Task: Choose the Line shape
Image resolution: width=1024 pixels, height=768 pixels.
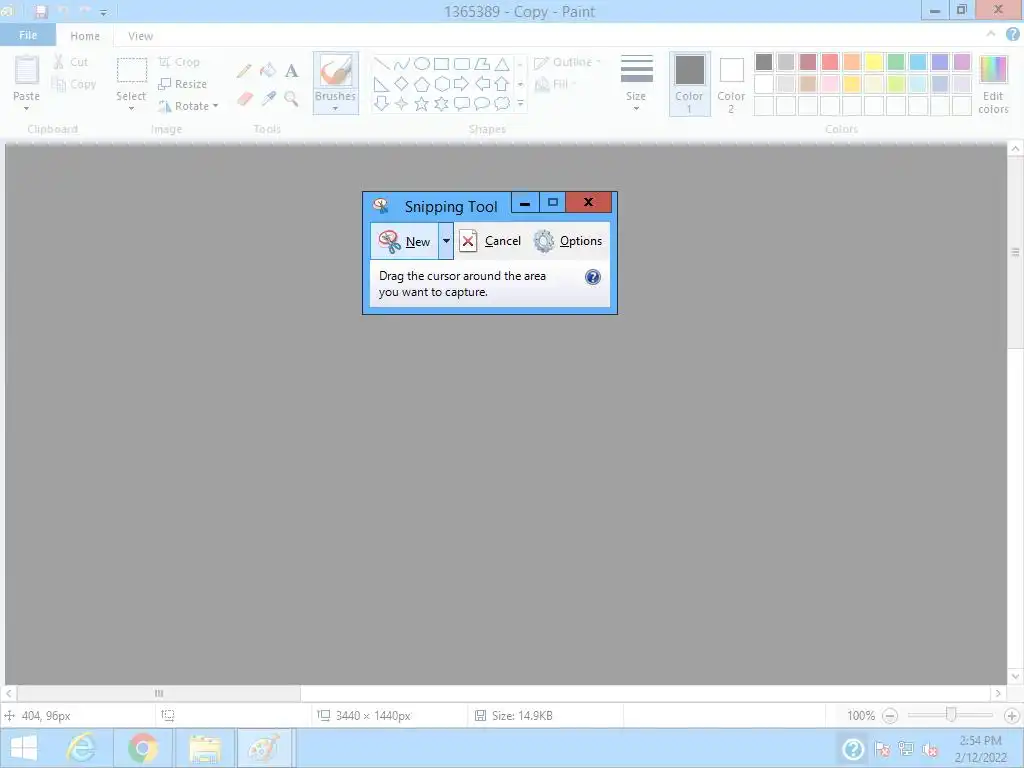Action: [x=382, y=64]
